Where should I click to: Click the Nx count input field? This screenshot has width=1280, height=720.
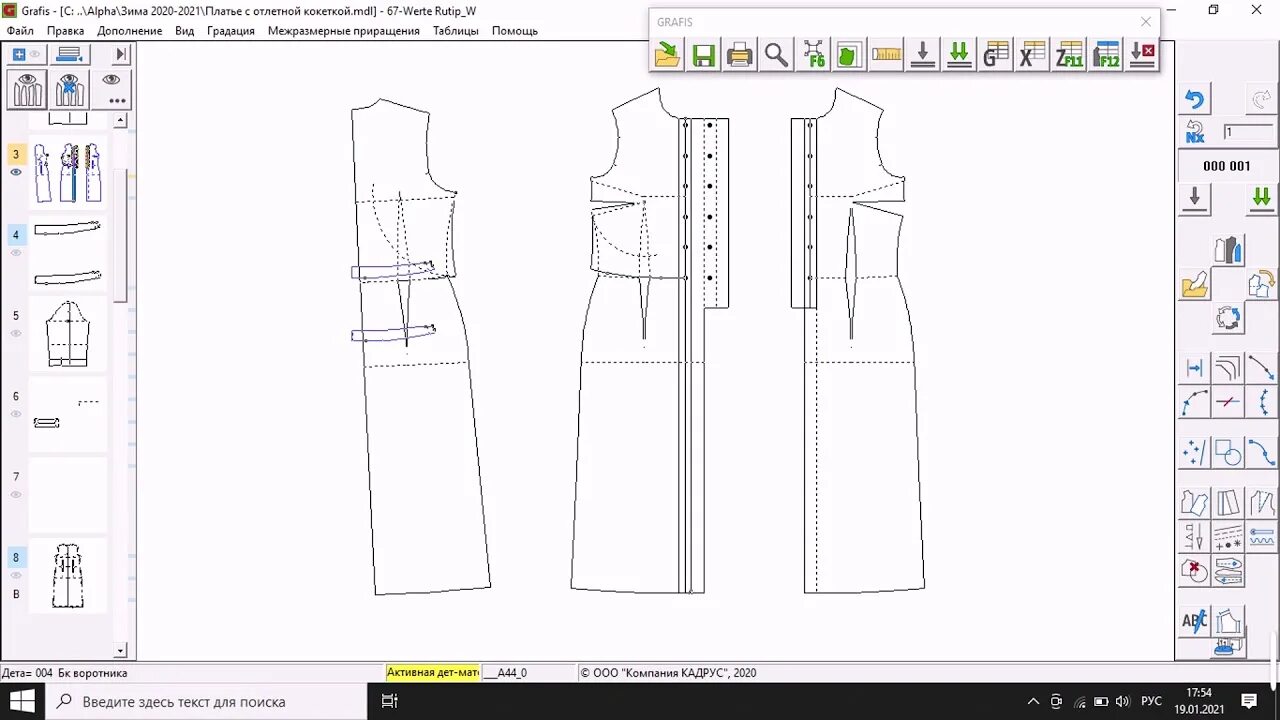(x=1247, y=132)
